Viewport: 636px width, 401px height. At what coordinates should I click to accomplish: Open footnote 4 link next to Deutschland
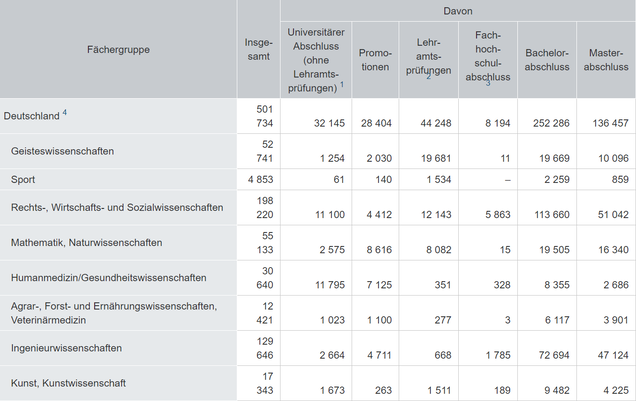click(64, 113)
